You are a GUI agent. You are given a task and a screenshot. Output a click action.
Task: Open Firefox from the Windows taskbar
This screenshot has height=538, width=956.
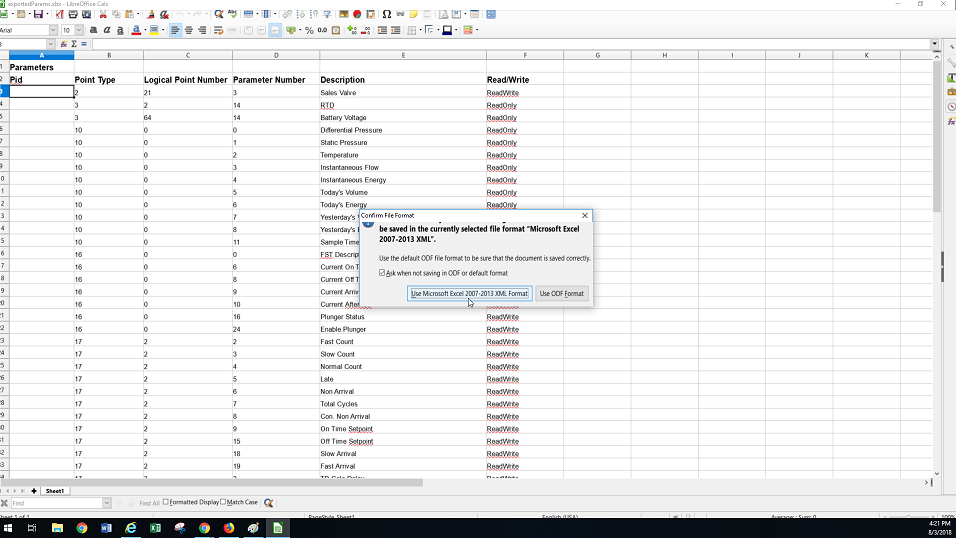[229, 528]
